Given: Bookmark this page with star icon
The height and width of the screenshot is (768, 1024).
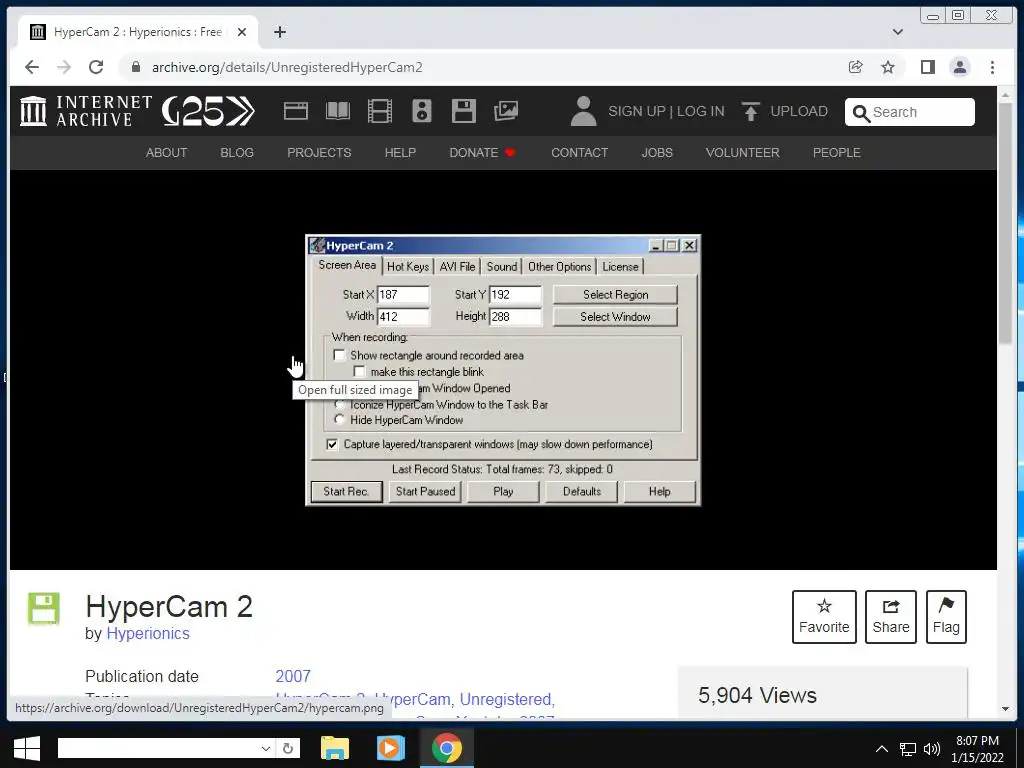Looking at the screenshot, I should (x=888, y=67).
